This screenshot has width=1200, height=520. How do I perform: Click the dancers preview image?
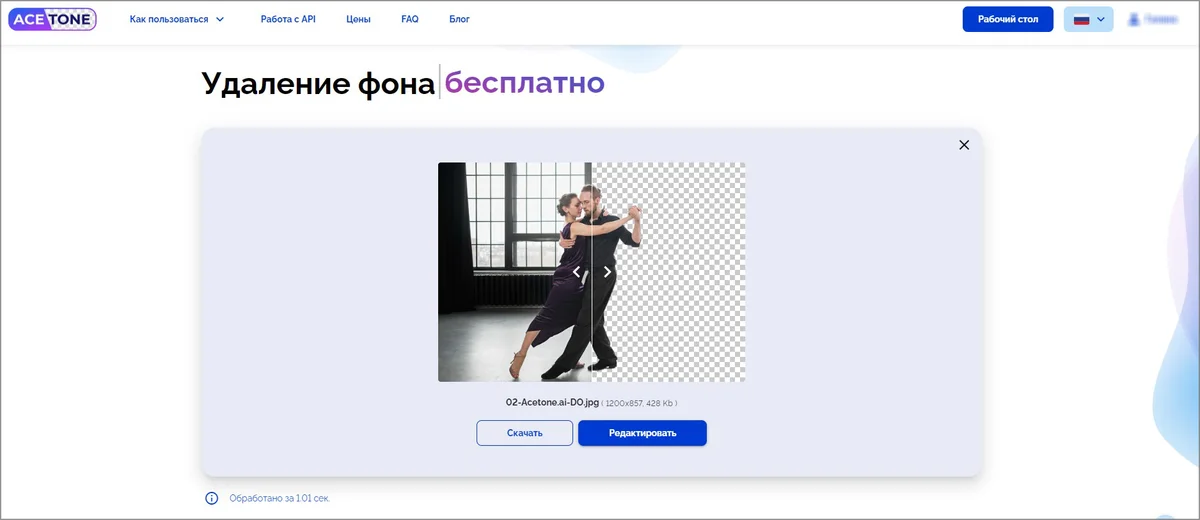tap(591, 272)
